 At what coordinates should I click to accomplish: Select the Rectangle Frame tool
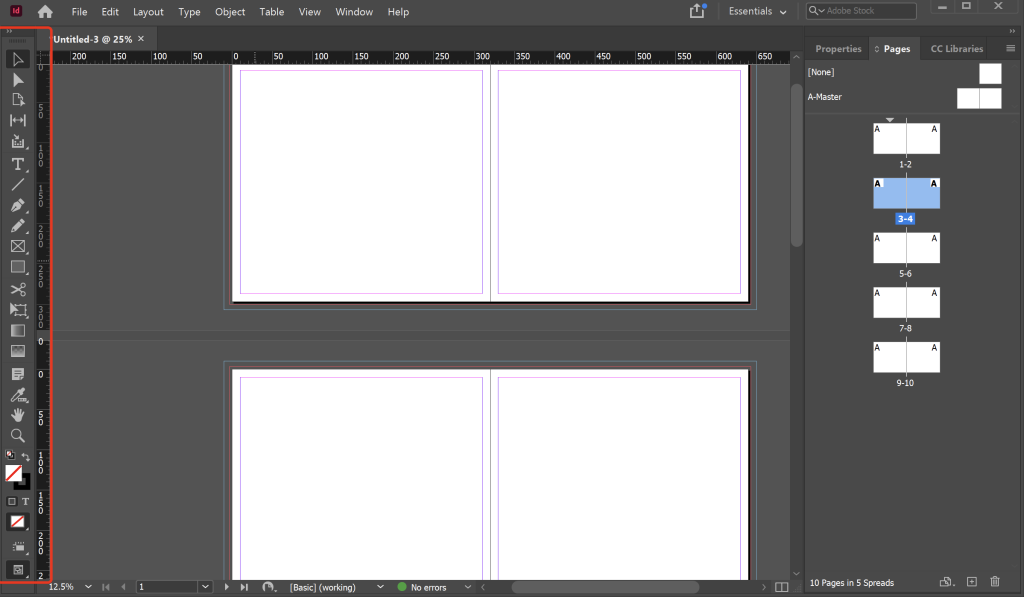(x=18, y=247)
